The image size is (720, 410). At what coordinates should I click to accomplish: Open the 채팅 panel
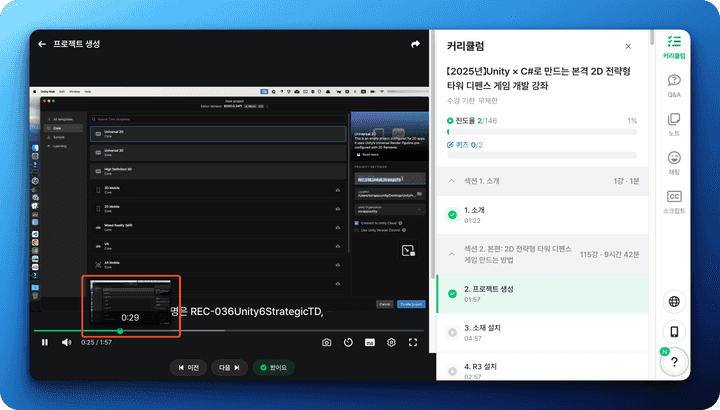[674, 163]
